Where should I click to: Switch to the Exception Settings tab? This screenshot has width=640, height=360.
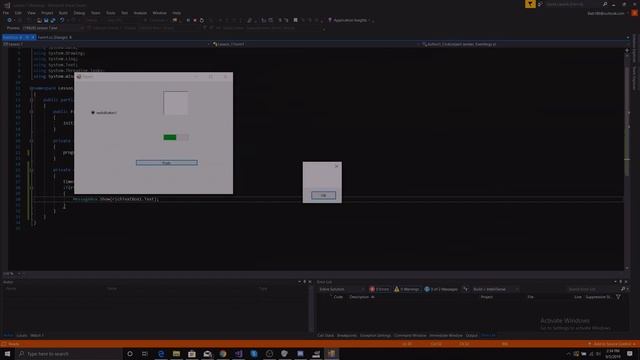(375, 336)
